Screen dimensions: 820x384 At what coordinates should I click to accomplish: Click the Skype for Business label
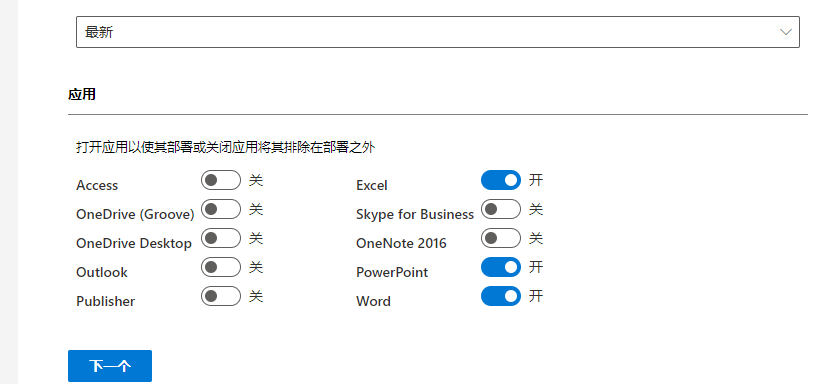pyautogui.click(x=415, y=214)
